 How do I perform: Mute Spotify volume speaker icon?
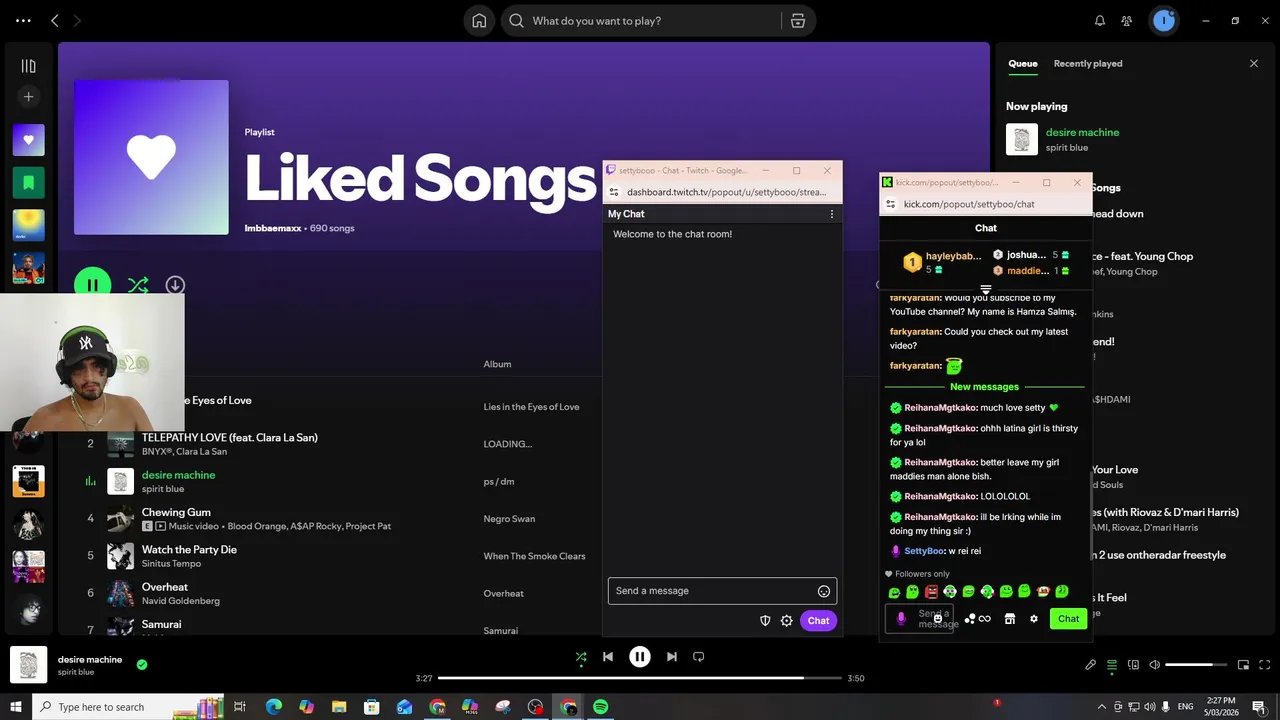point(1155,665)
